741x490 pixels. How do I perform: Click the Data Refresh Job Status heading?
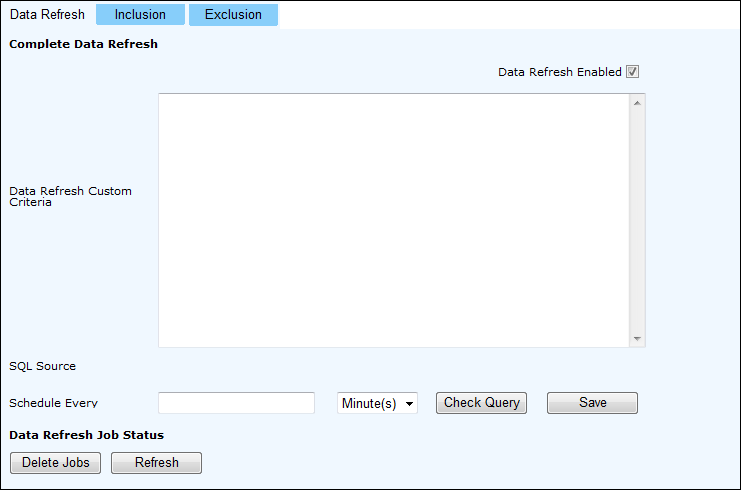coord(86,435)
